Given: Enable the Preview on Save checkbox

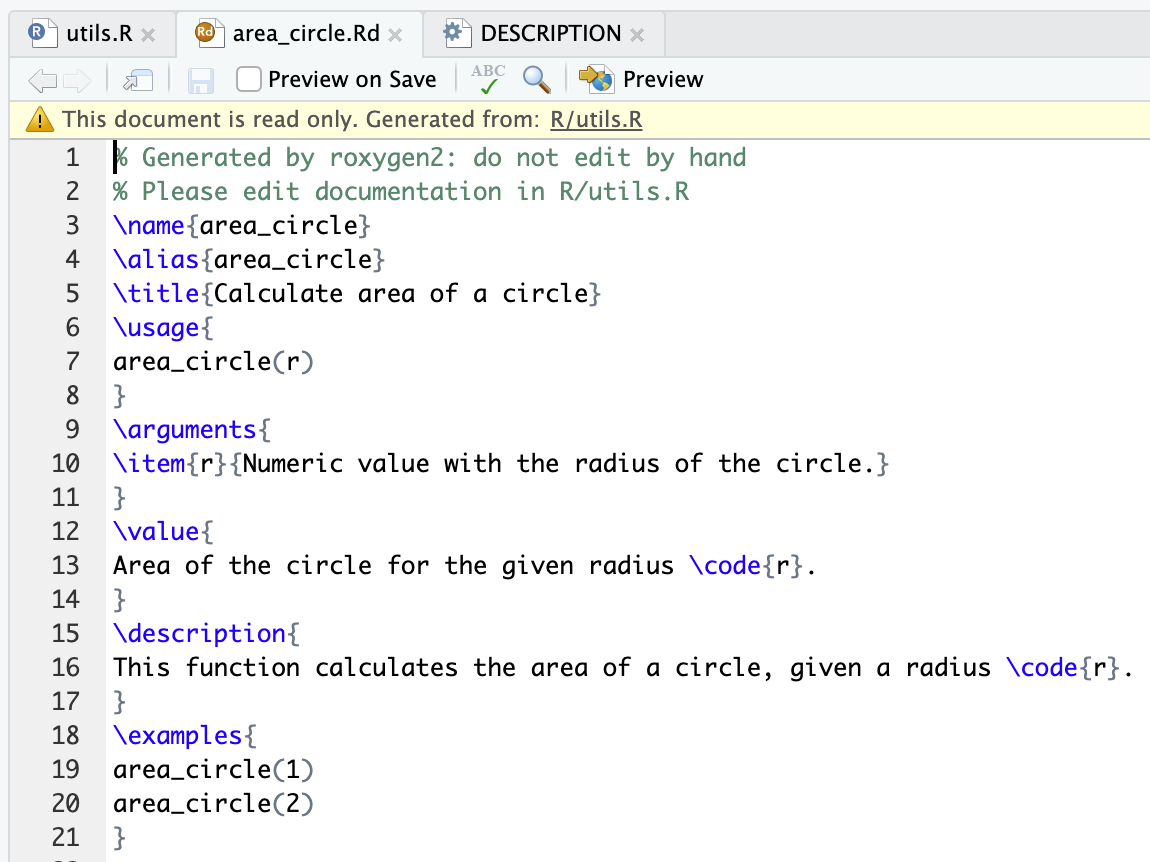Looking at the screenshot, I should [x=250, y=79].
